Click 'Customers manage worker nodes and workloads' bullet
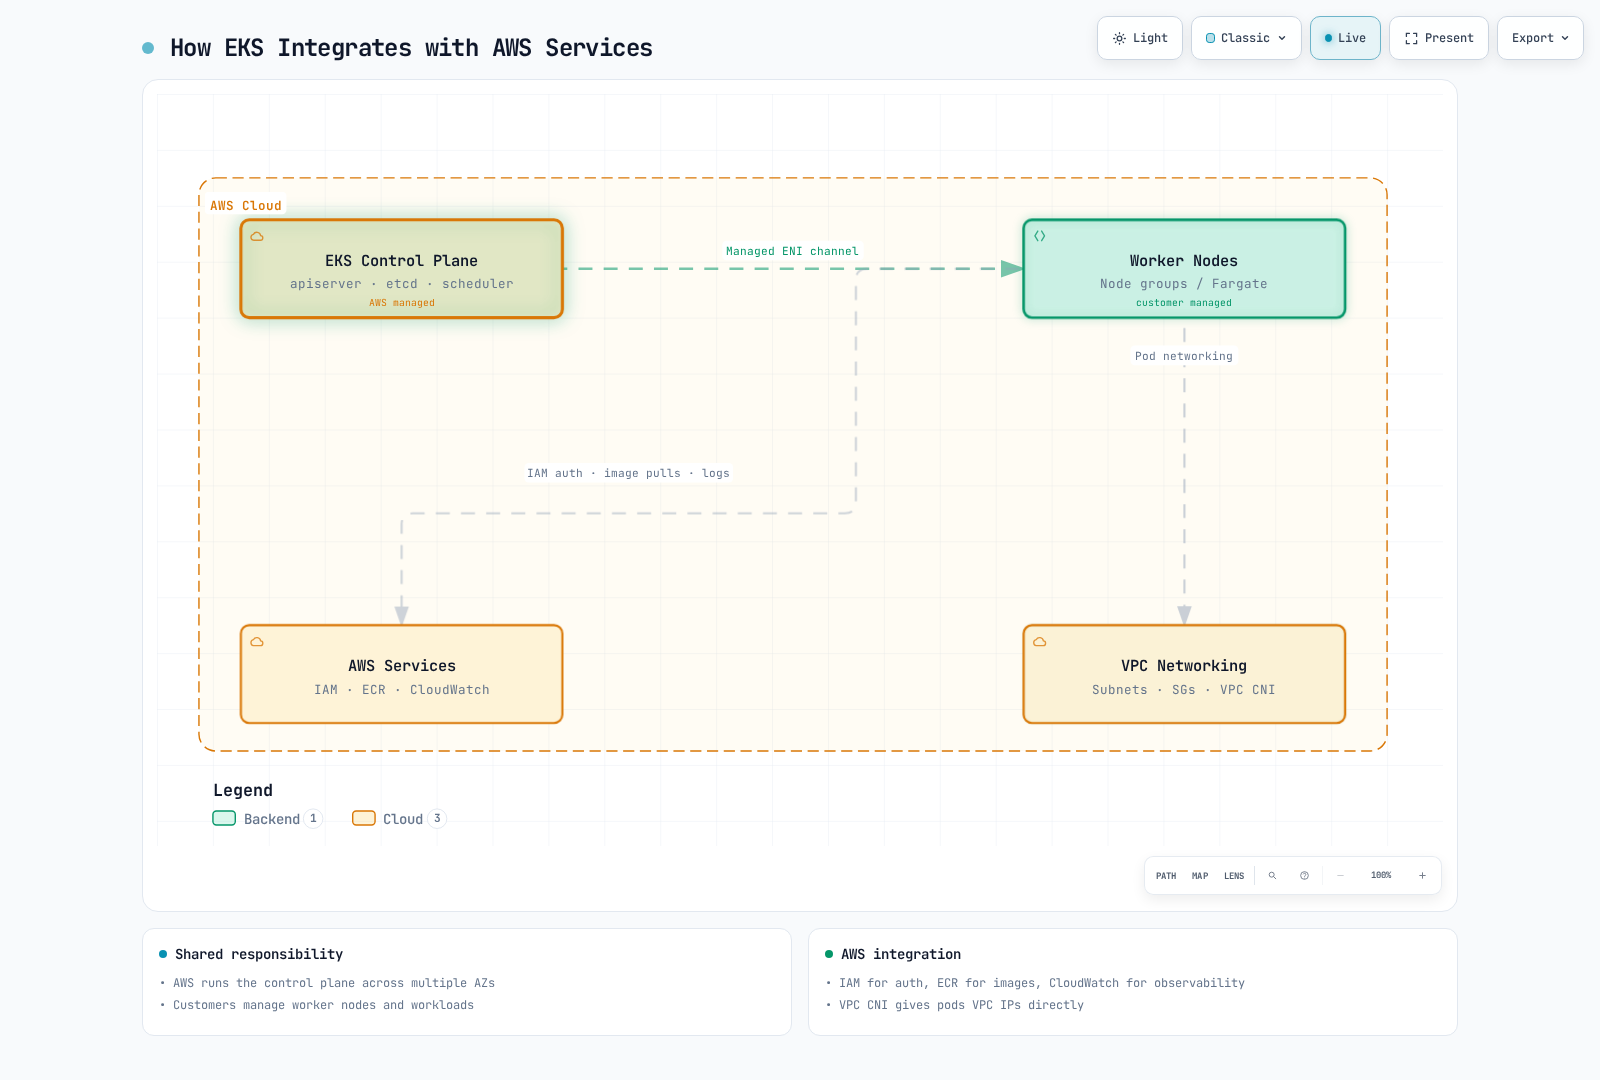Screen dimensions: 1600x1080 pos(324,1005)
